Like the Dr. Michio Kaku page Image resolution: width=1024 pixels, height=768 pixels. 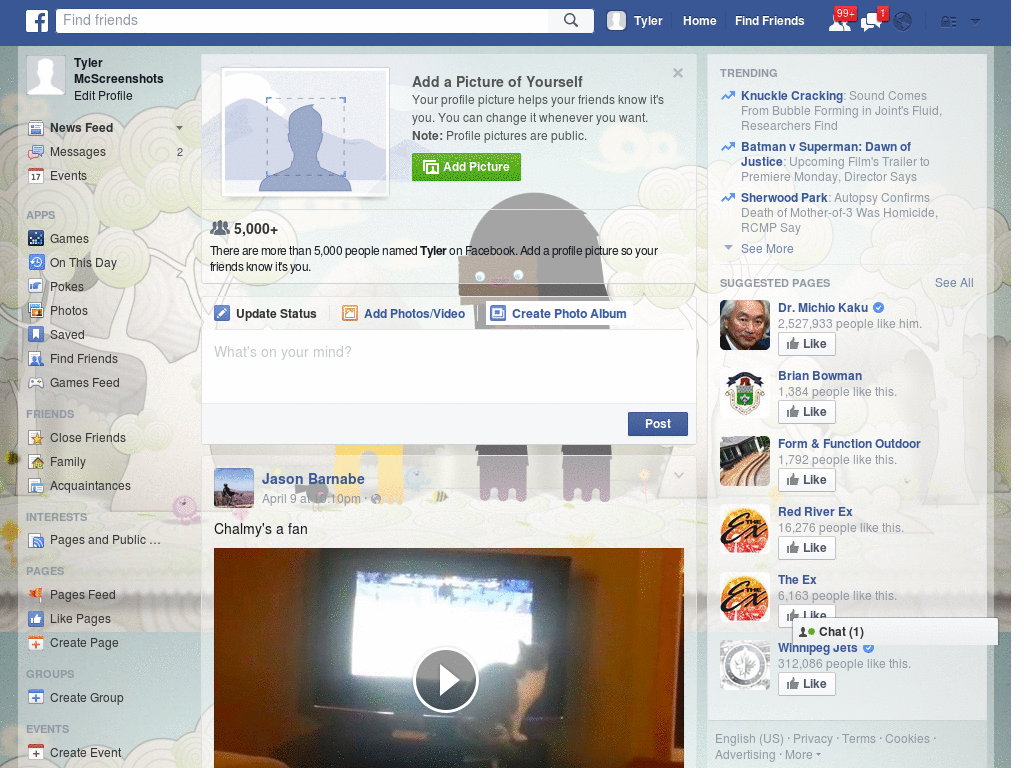(807, 344)
